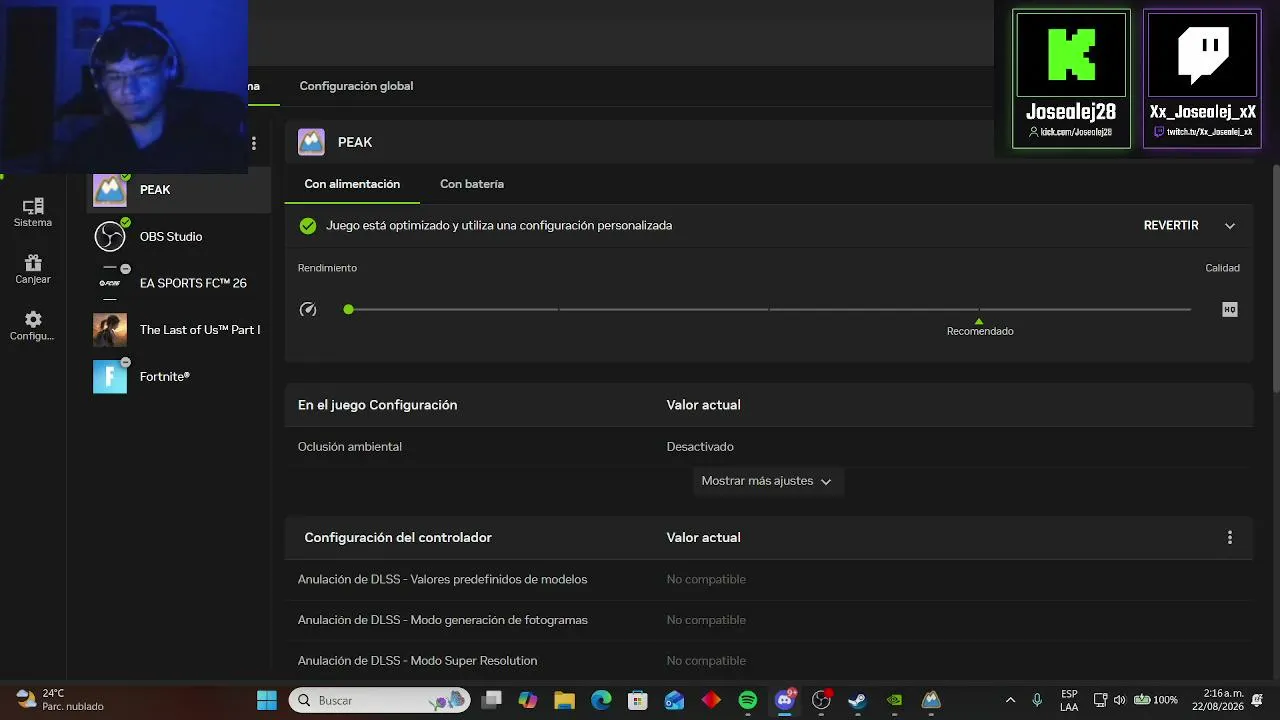Select The Last of Us Part I
Image resolution: width=1280 pixels, height=720 pixels.
tap(180, 330)
